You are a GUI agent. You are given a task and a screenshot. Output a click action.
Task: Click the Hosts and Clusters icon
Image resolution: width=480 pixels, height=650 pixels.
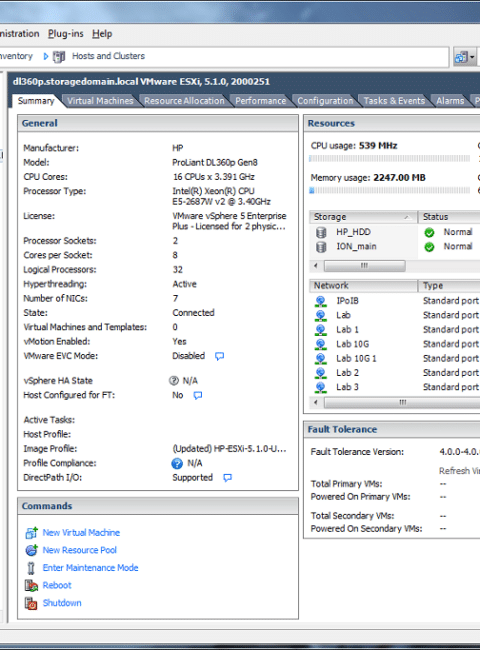(59, 56)
